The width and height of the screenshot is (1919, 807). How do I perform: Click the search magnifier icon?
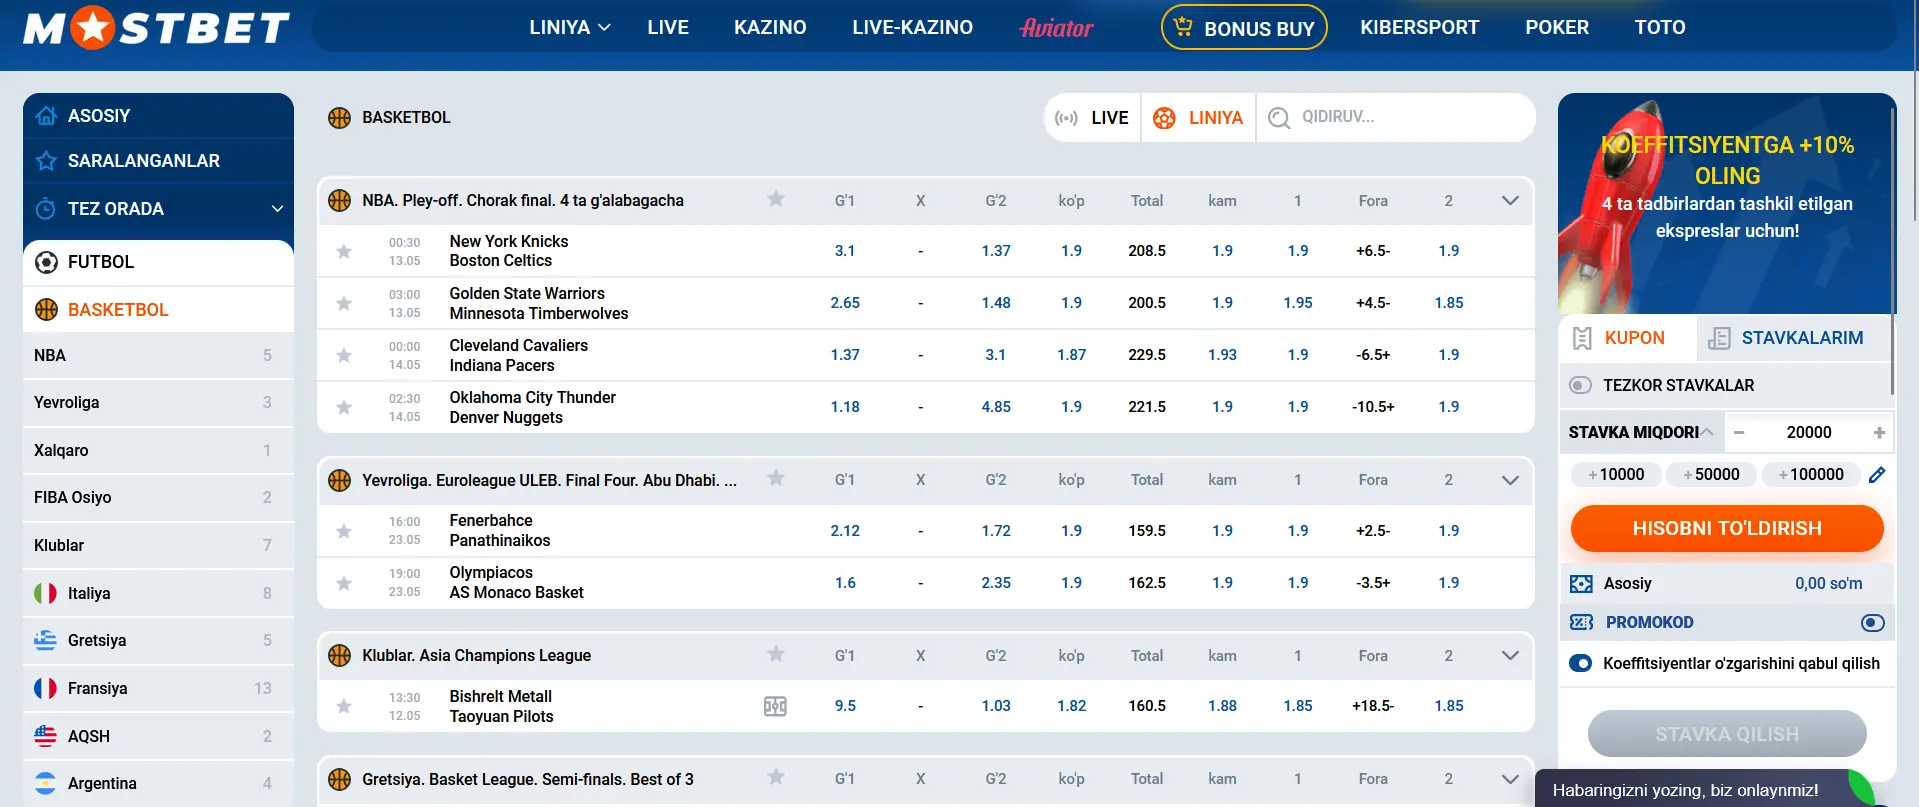tap(1279, 118)
